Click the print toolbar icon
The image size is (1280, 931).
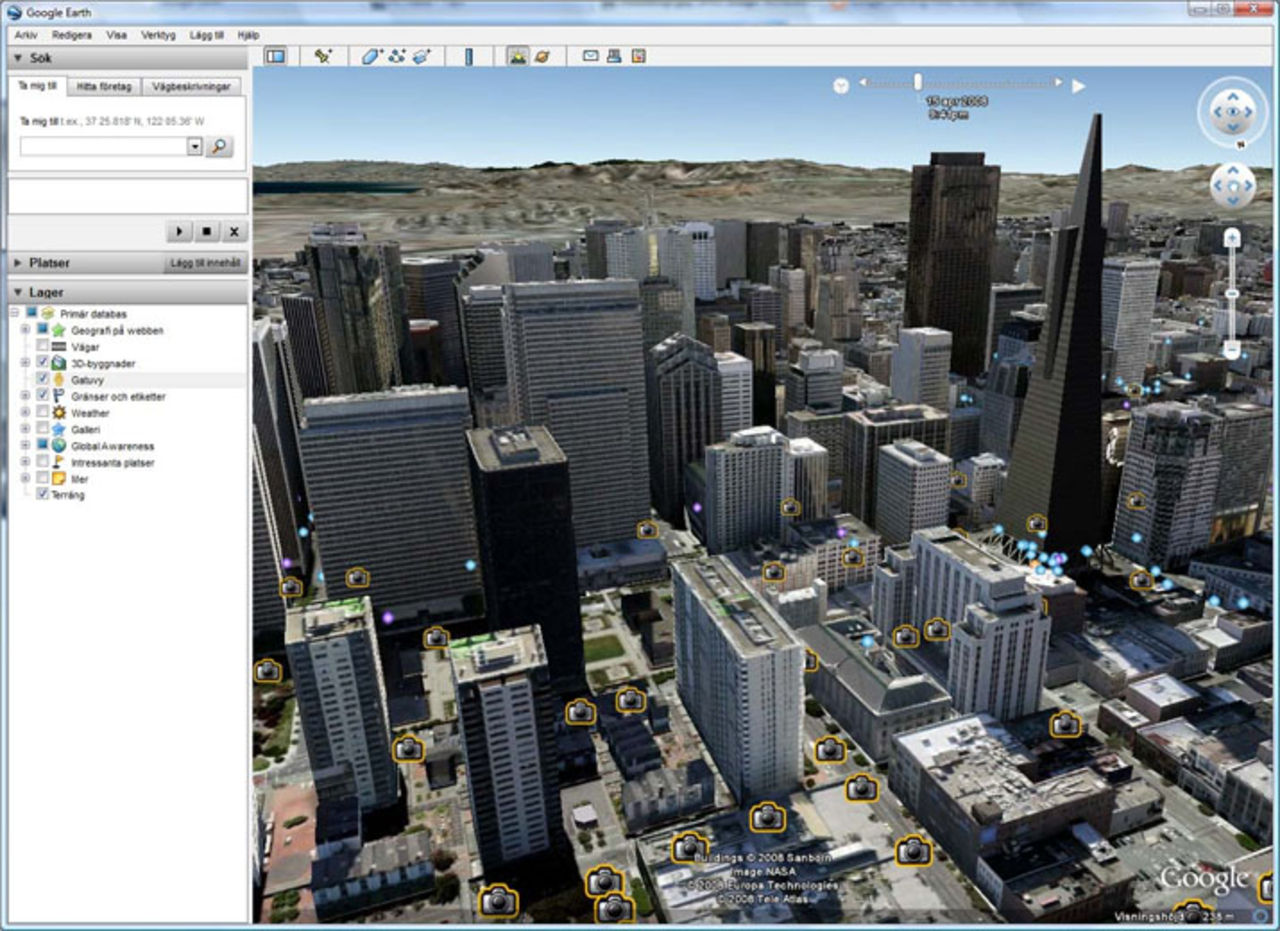point(614,56)
